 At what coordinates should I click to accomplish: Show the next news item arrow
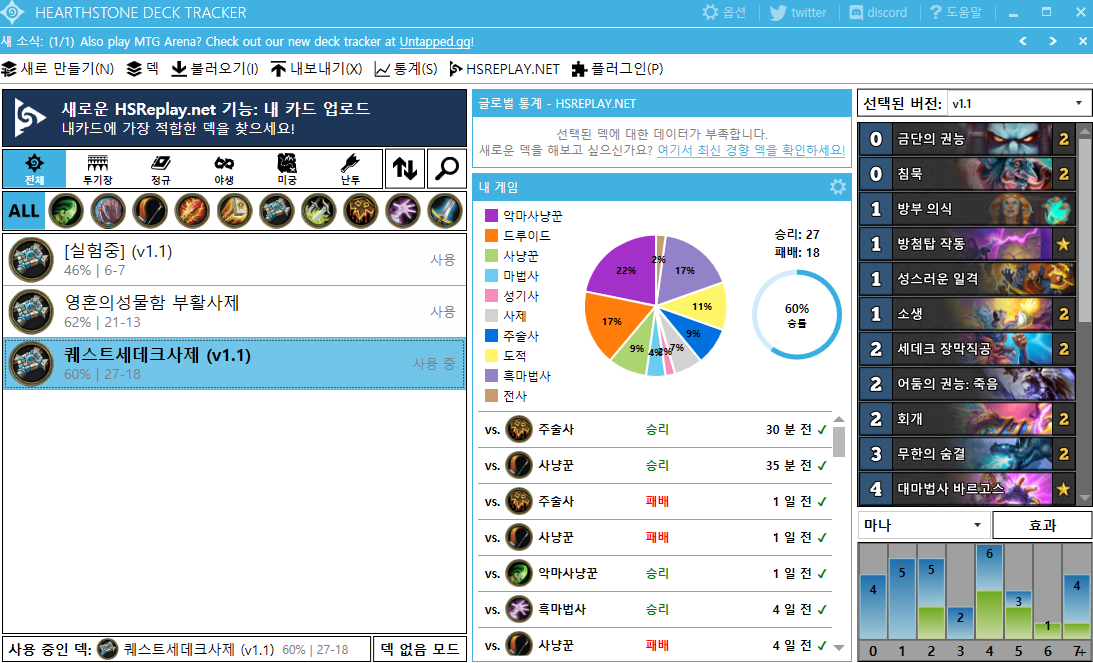click(1053, 41)
